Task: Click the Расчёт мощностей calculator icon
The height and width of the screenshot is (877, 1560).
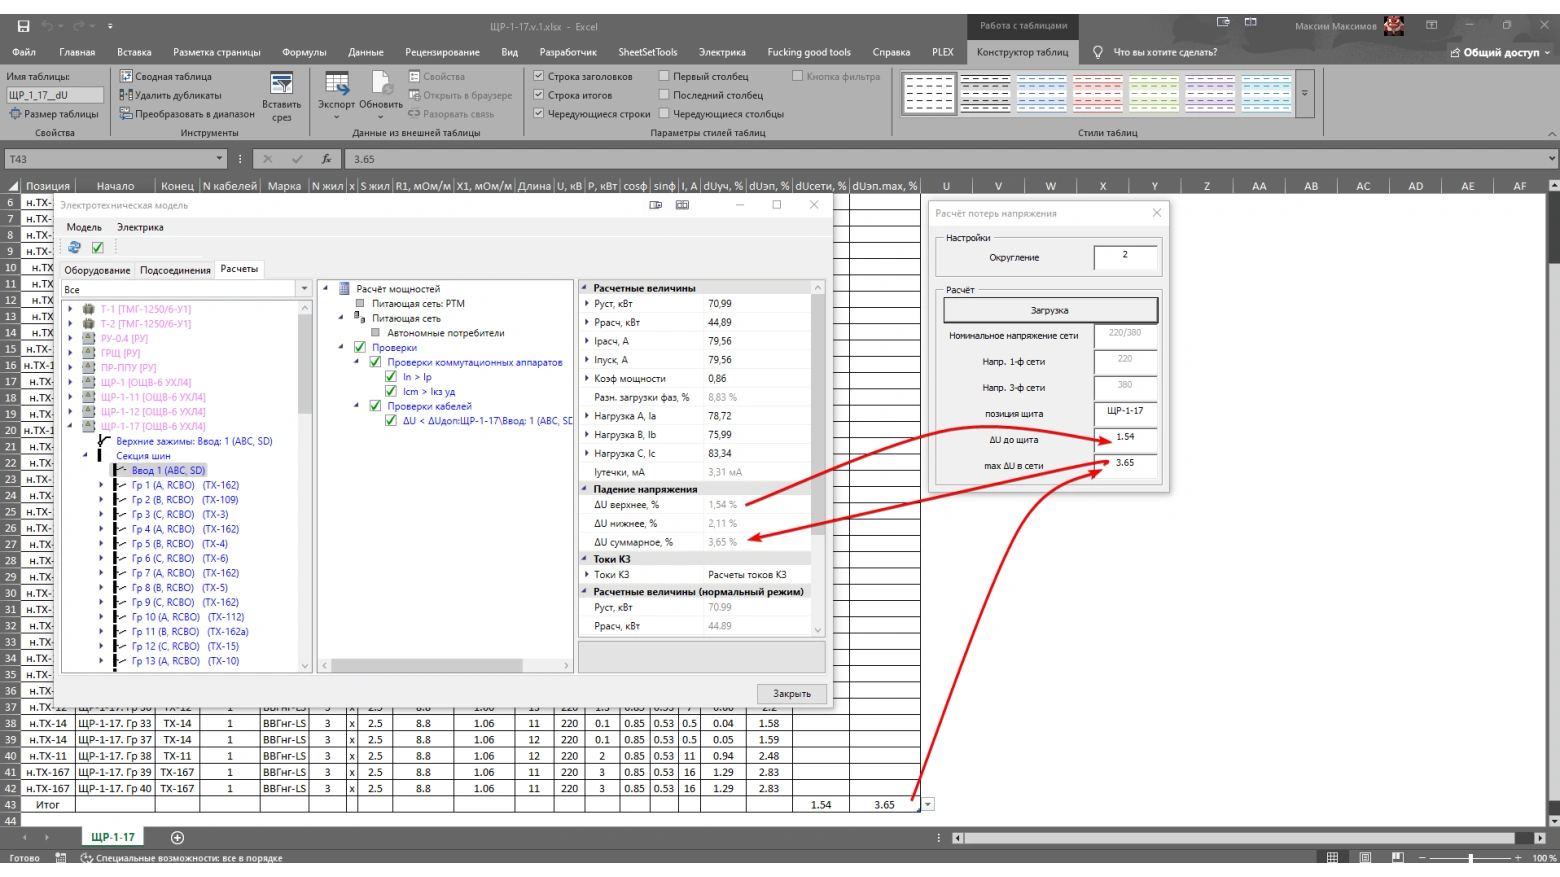Action: click(344, 289)
